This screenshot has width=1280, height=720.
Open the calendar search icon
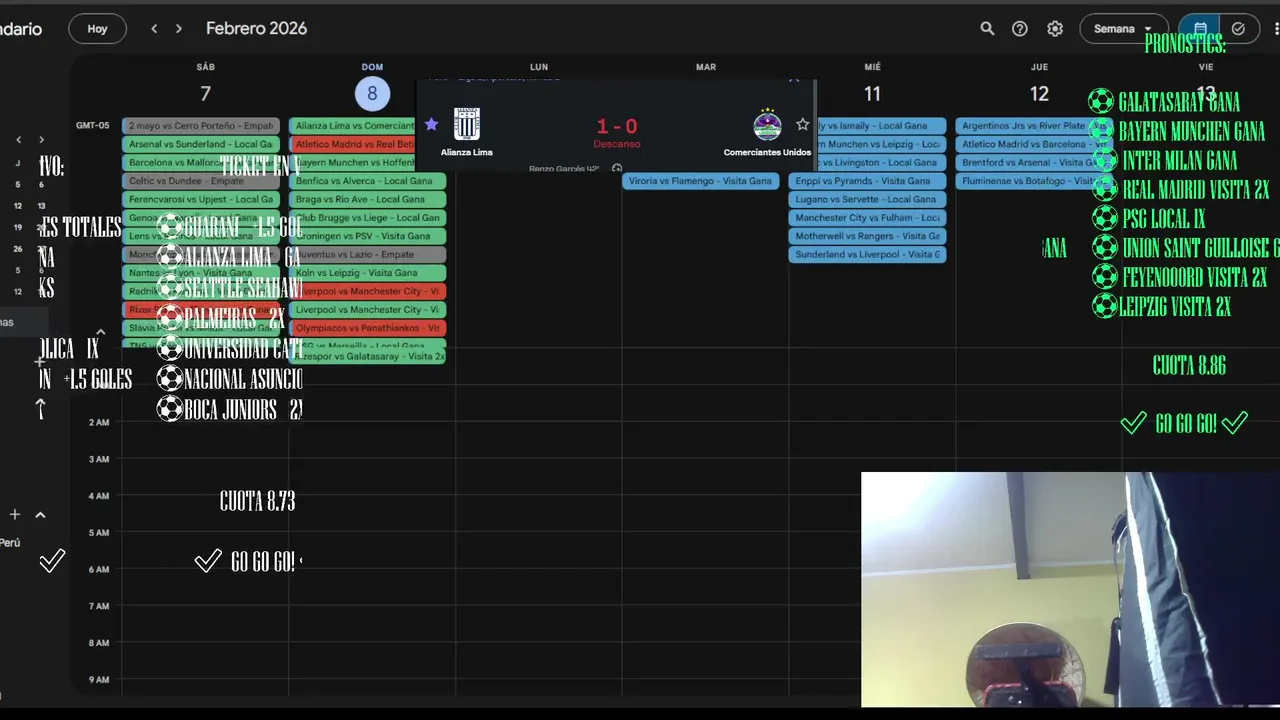click(x=987, y=29)
